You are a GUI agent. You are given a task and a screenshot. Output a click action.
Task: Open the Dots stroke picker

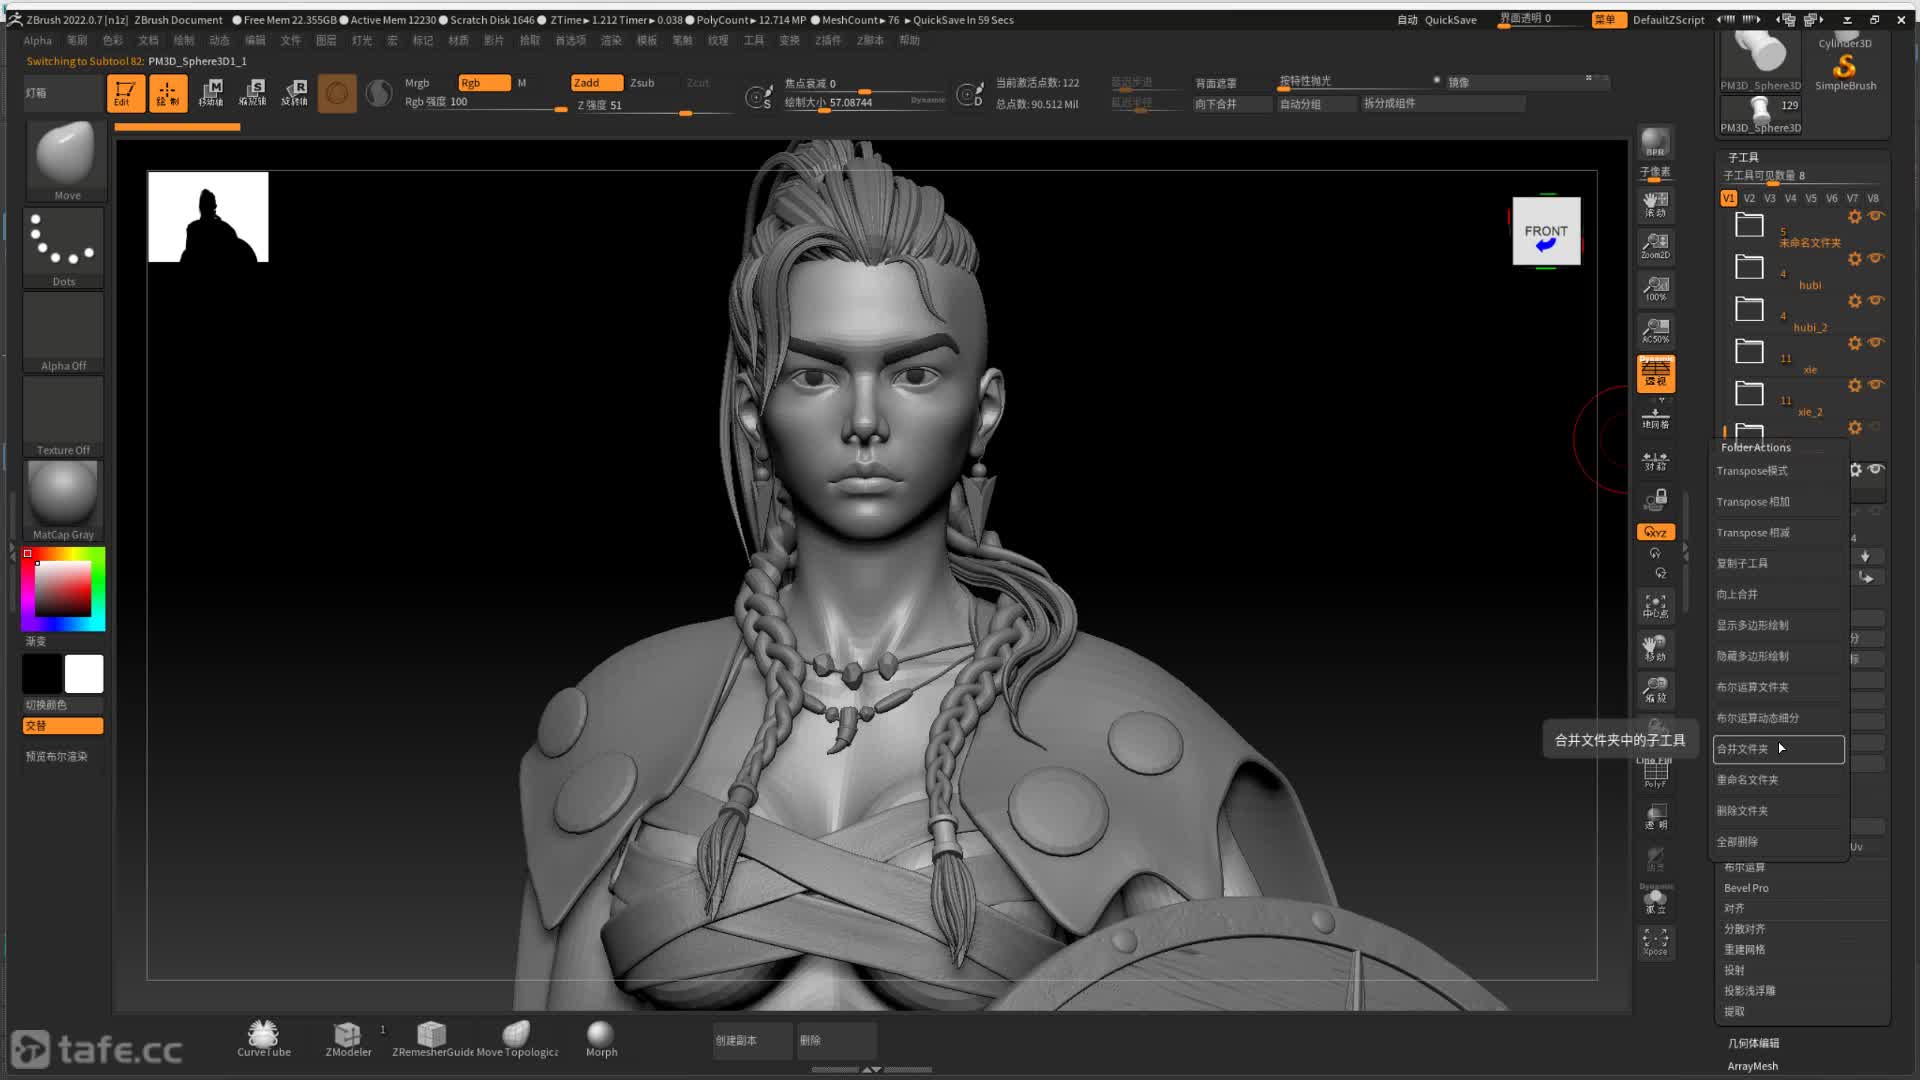point(64,247)
